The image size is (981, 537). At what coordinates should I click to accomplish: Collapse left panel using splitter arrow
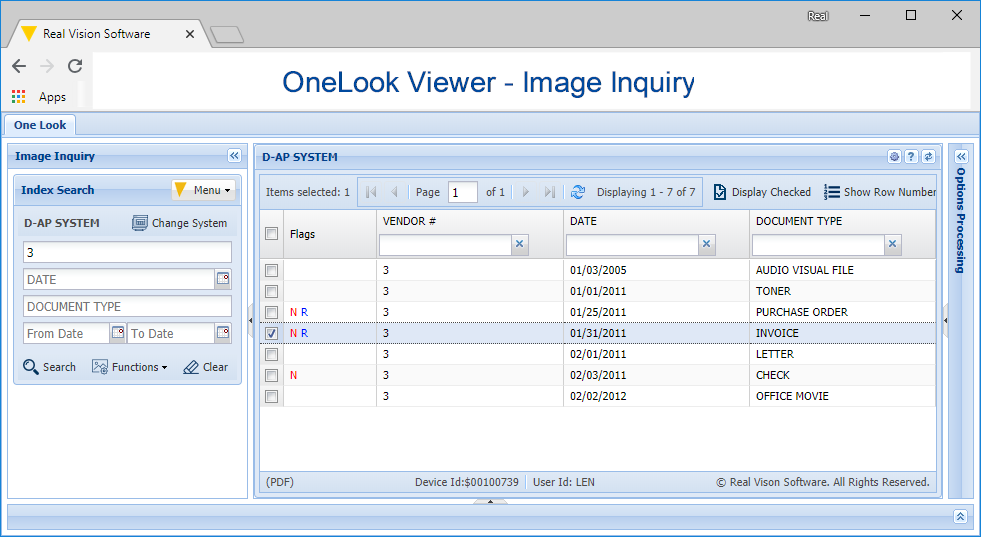251,320
